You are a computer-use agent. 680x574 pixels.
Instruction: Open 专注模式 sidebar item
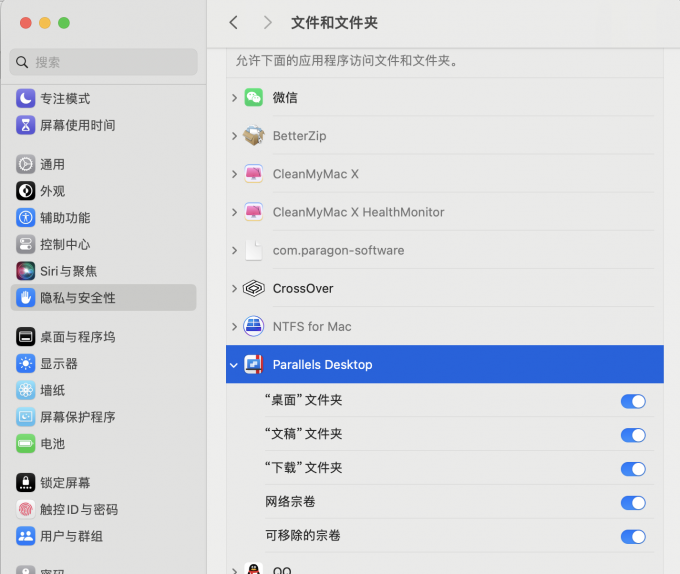pyautogui.click(x=103, y=98)
